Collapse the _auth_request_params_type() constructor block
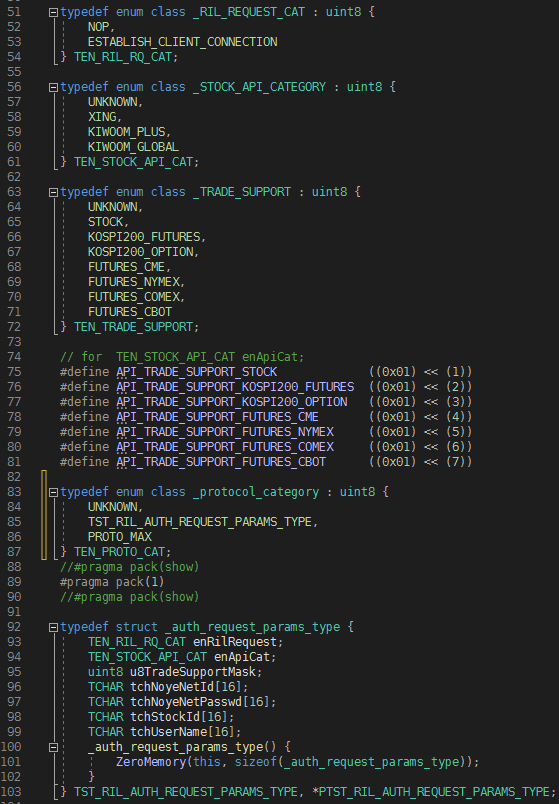 click(x=53, y=748)
